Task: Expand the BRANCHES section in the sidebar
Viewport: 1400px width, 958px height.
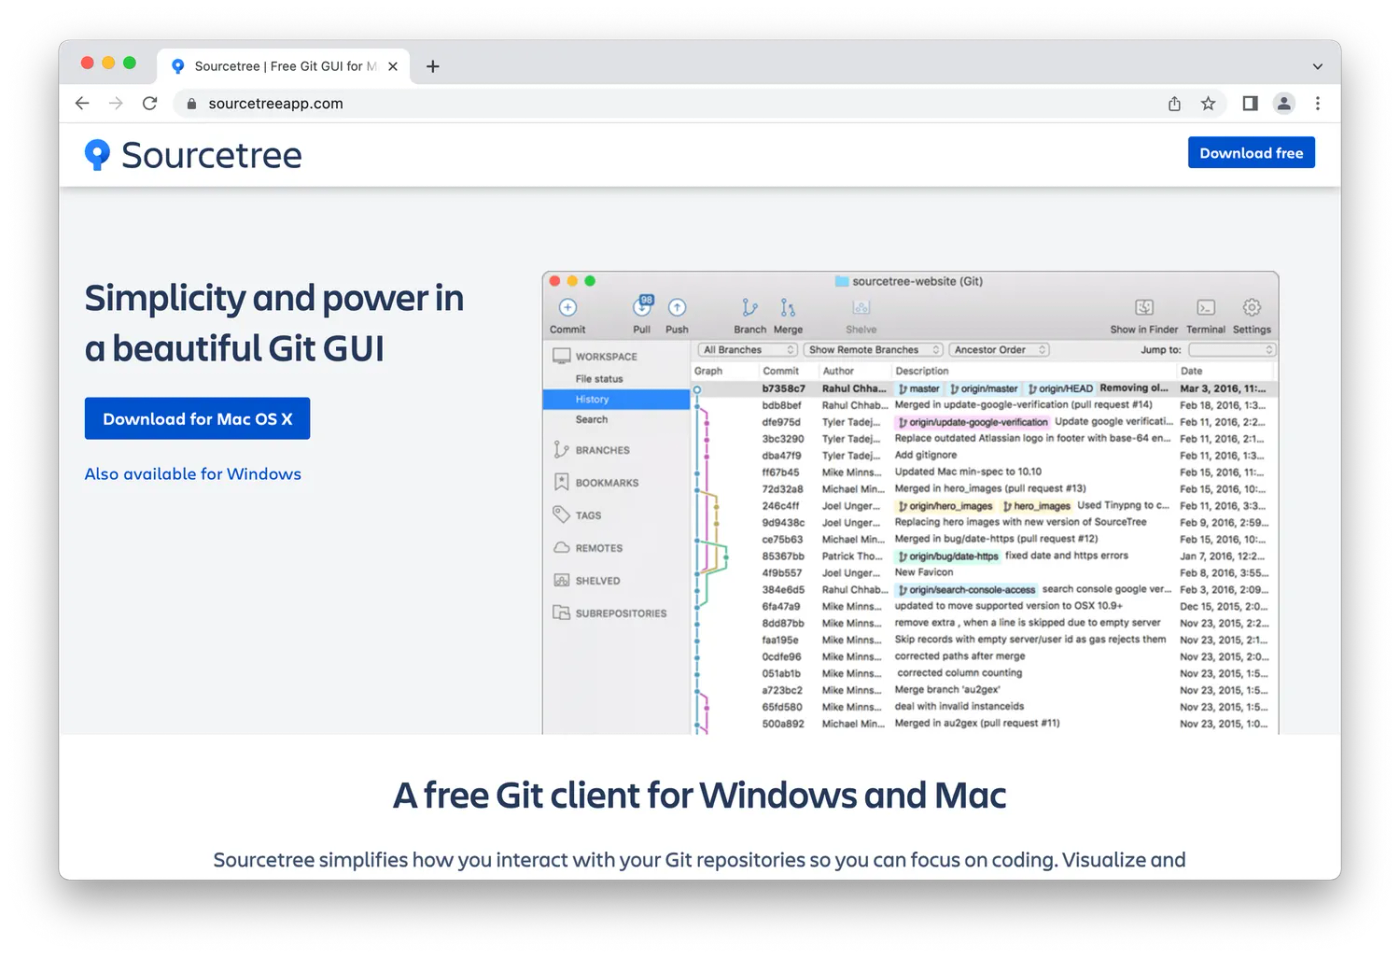Action: [x=603, y=449]
